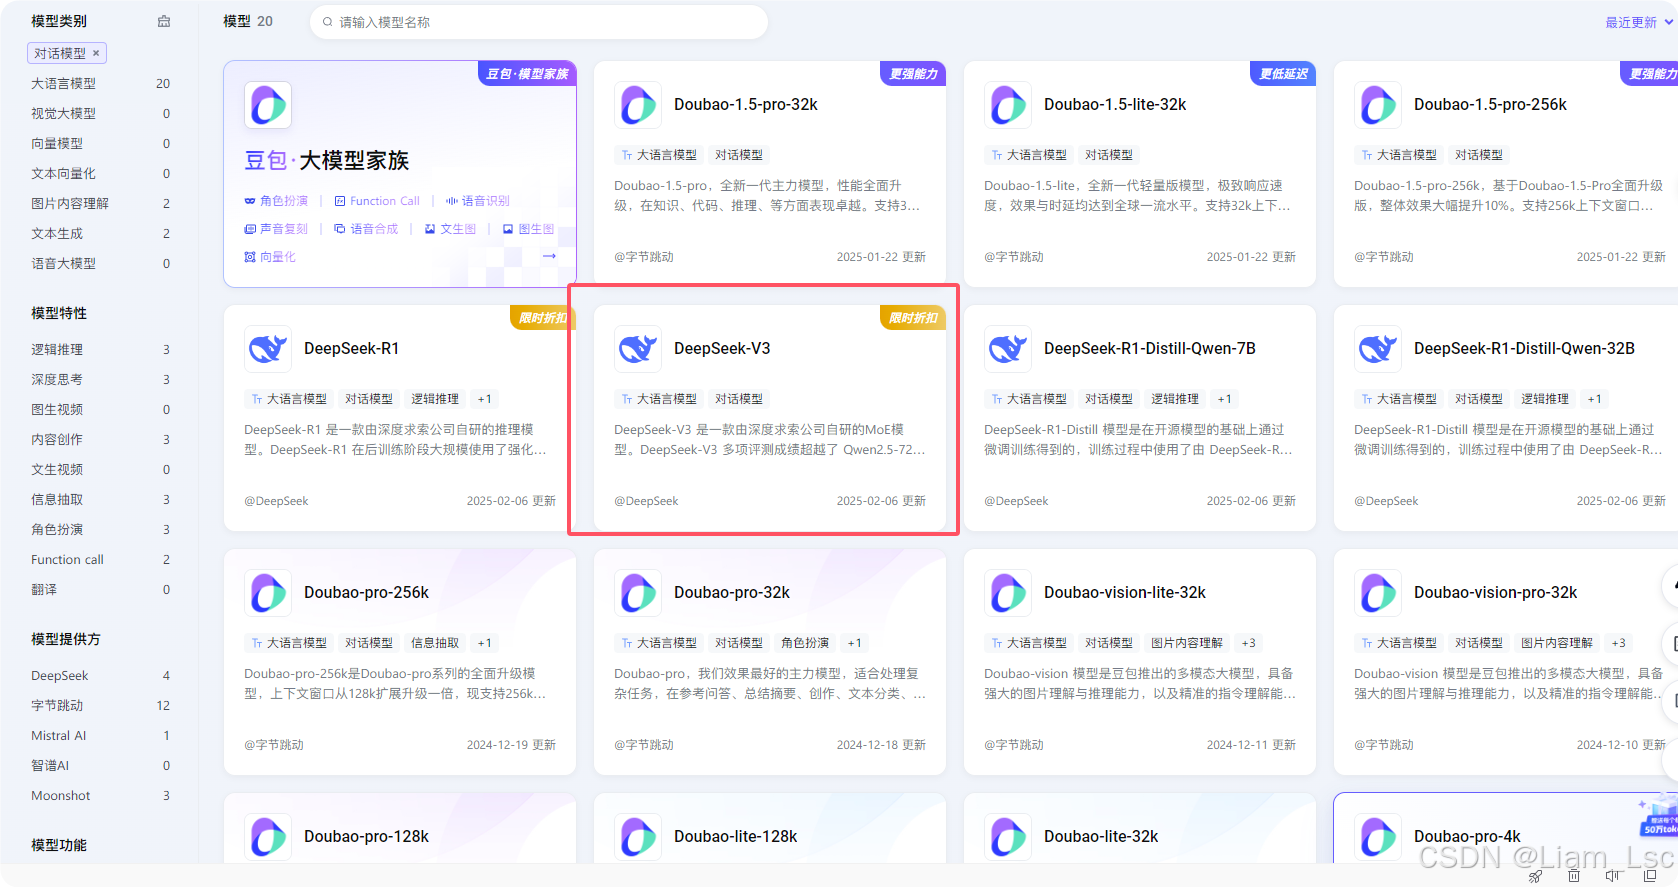Remove the 对话模型 filter tag
The height and width of the screenshot is (887, 1678).
click(x=96, y=53)
